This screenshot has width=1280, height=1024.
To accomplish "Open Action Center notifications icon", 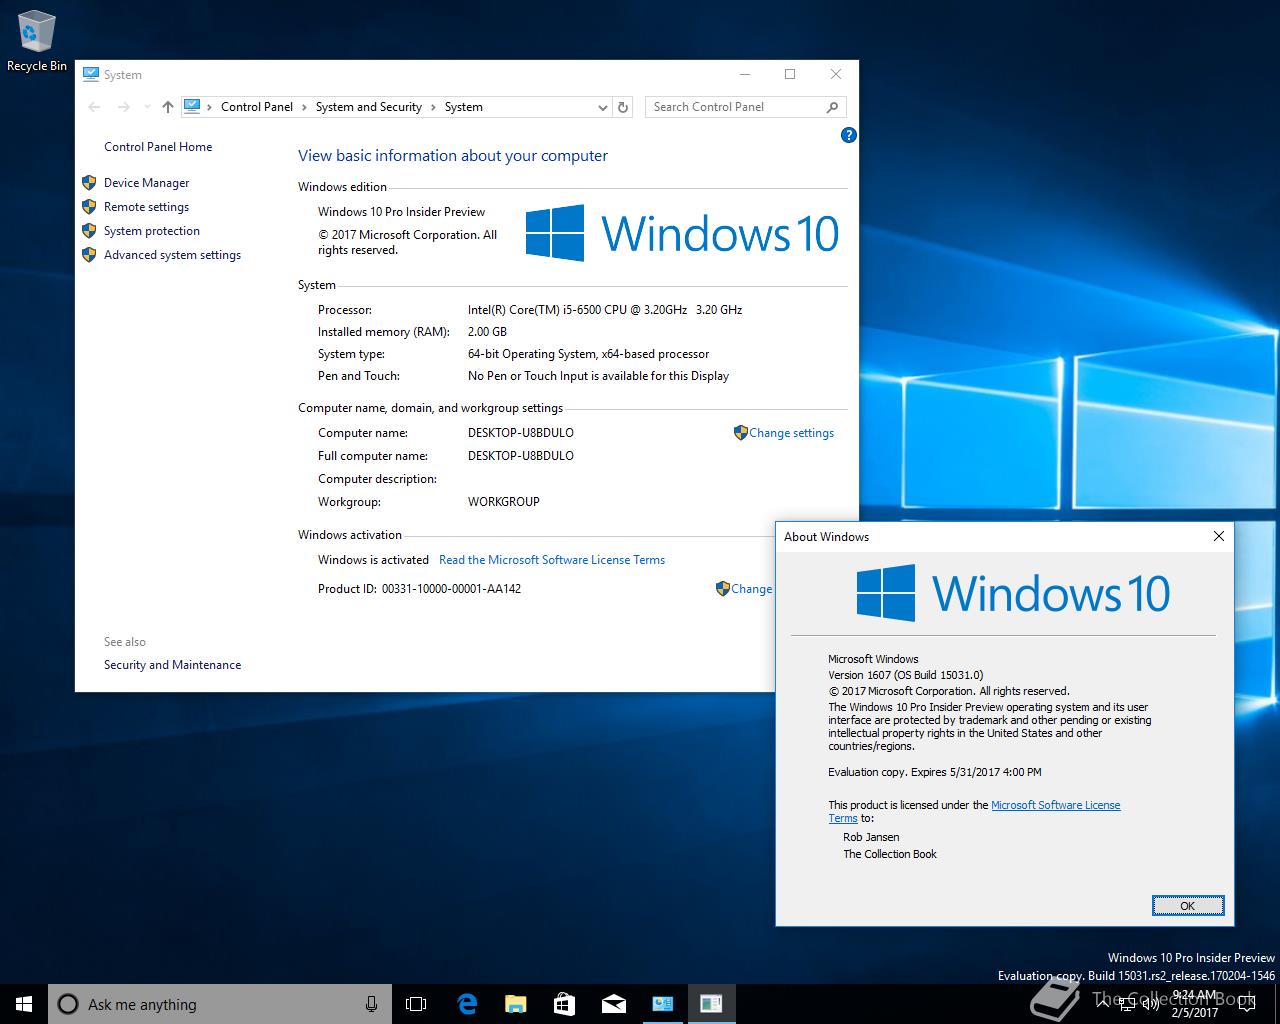I will (x=1247, y=1004).
